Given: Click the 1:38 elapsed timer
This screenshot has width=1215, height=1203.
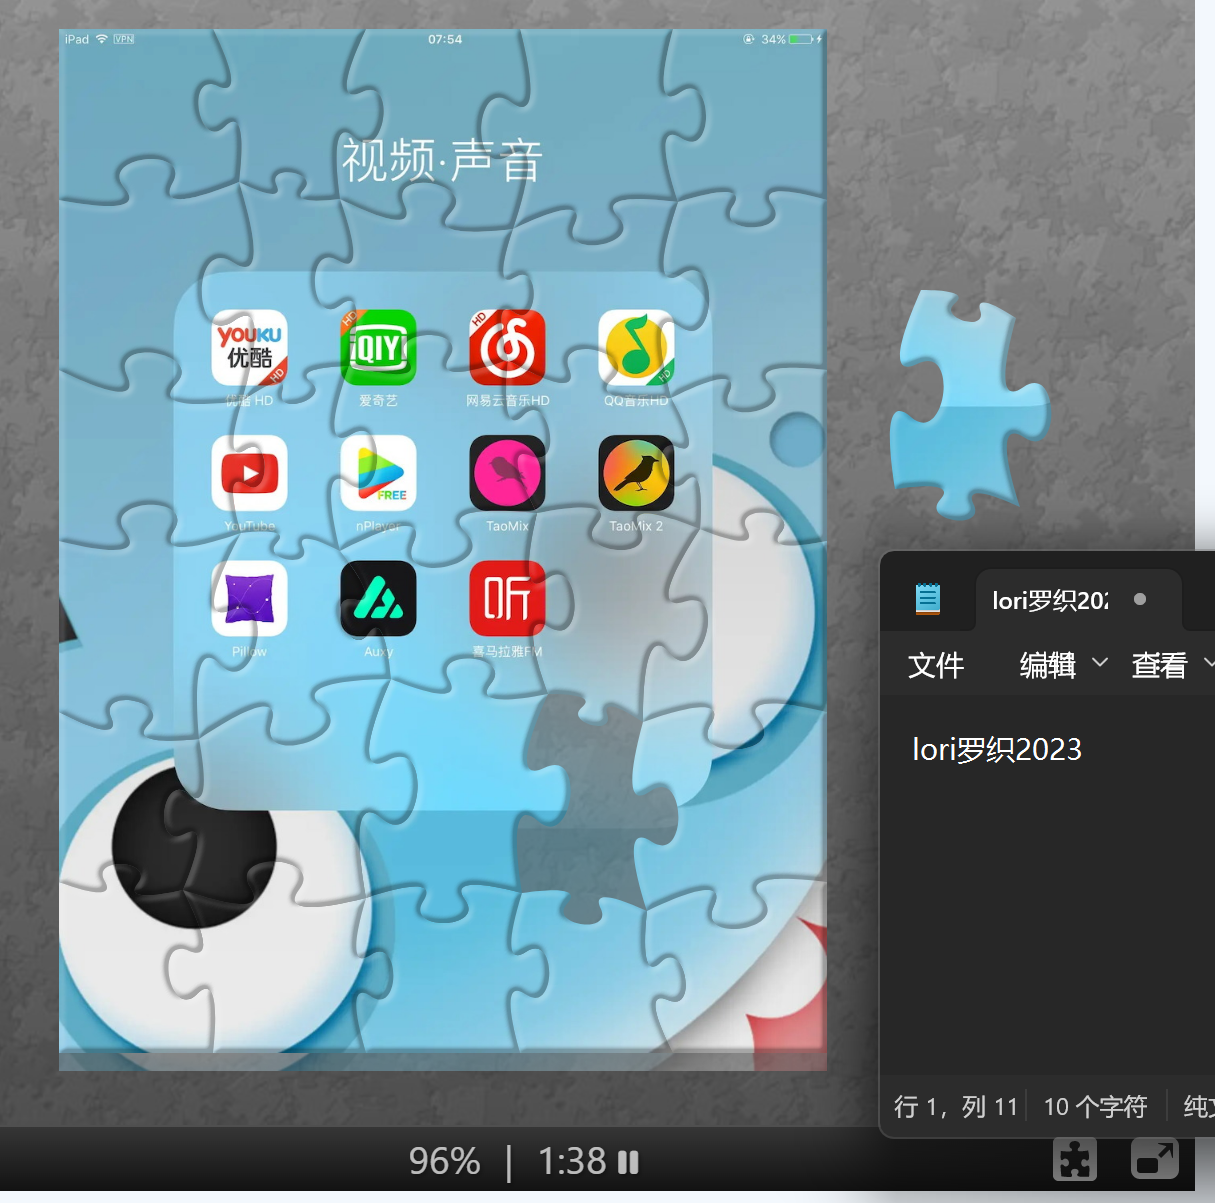Looking at the screenshot, I should (x=572, y=1161).
